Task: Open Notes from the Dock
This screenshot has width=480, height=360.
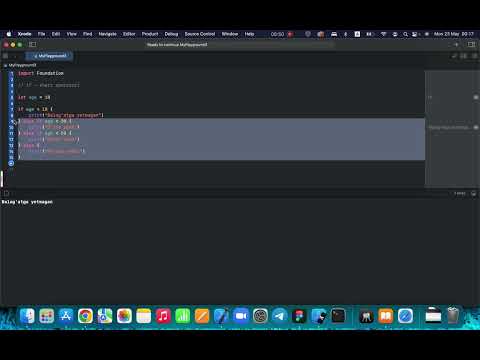Action: coord(144,316)
